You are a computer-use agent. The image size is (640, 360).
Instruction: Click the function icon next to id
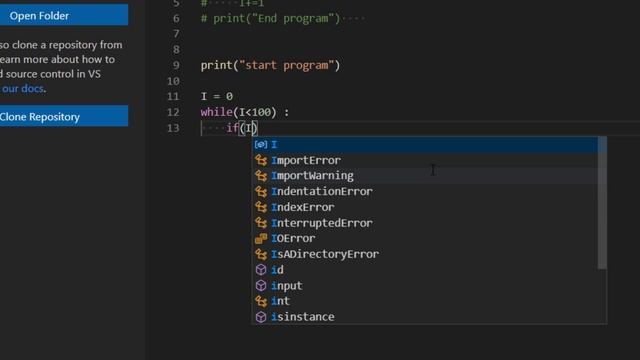coord(261,270)
